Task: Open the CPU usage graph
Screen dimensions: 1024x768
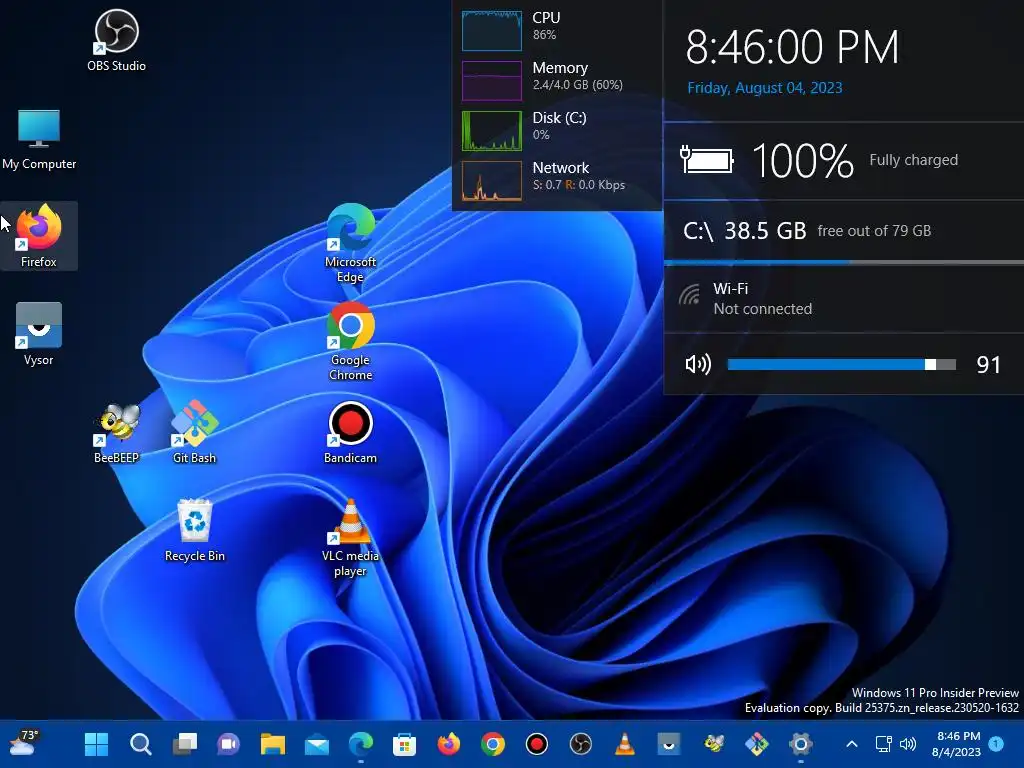Action: (492, 30)
